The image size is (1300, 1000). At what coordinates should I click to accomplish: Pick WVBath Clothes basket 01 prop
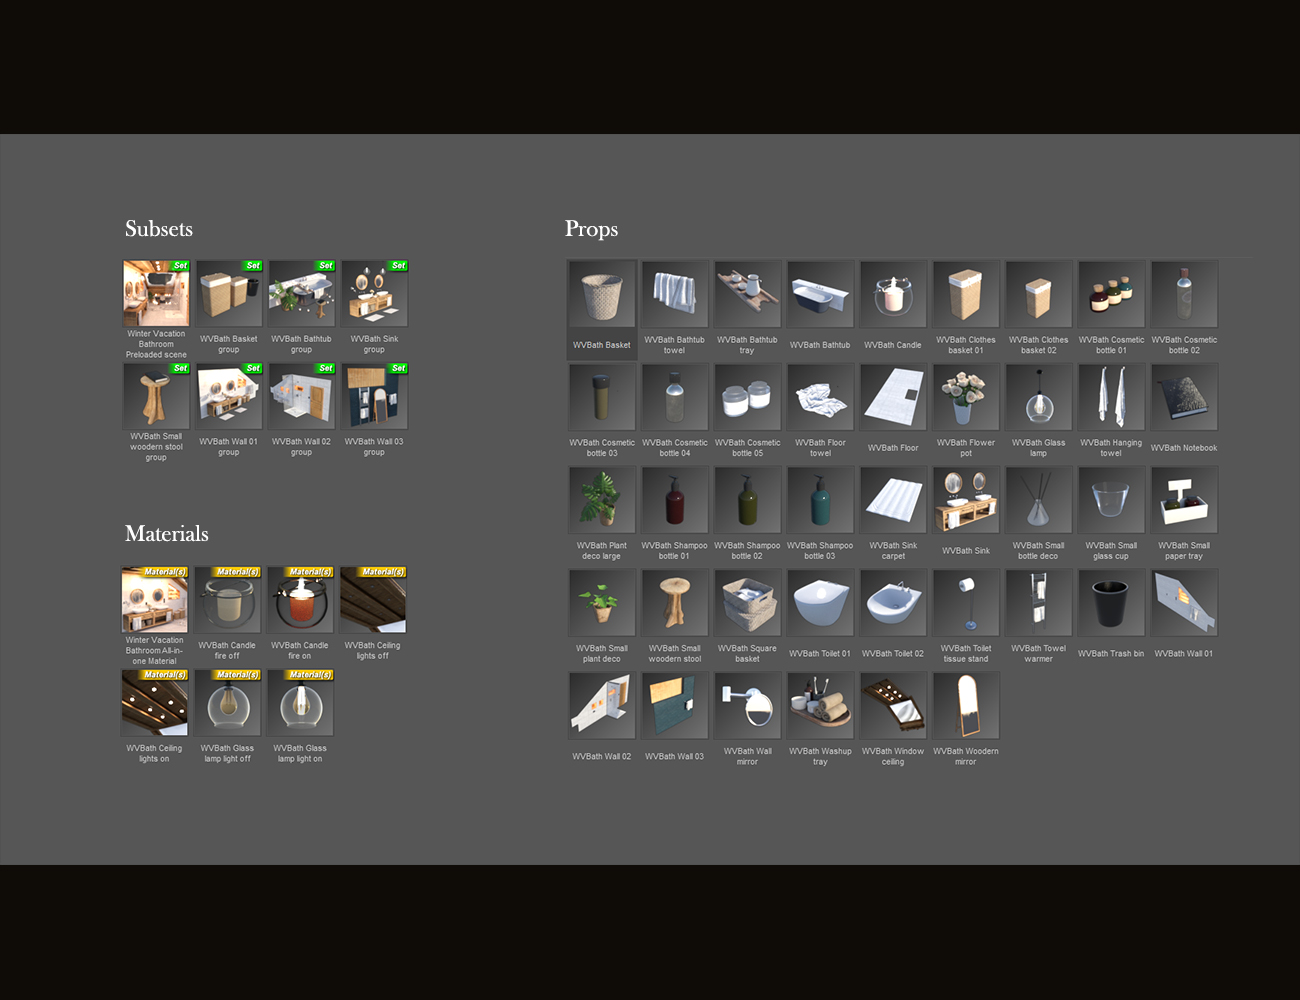pyautogui.click(x=966, y=294)
